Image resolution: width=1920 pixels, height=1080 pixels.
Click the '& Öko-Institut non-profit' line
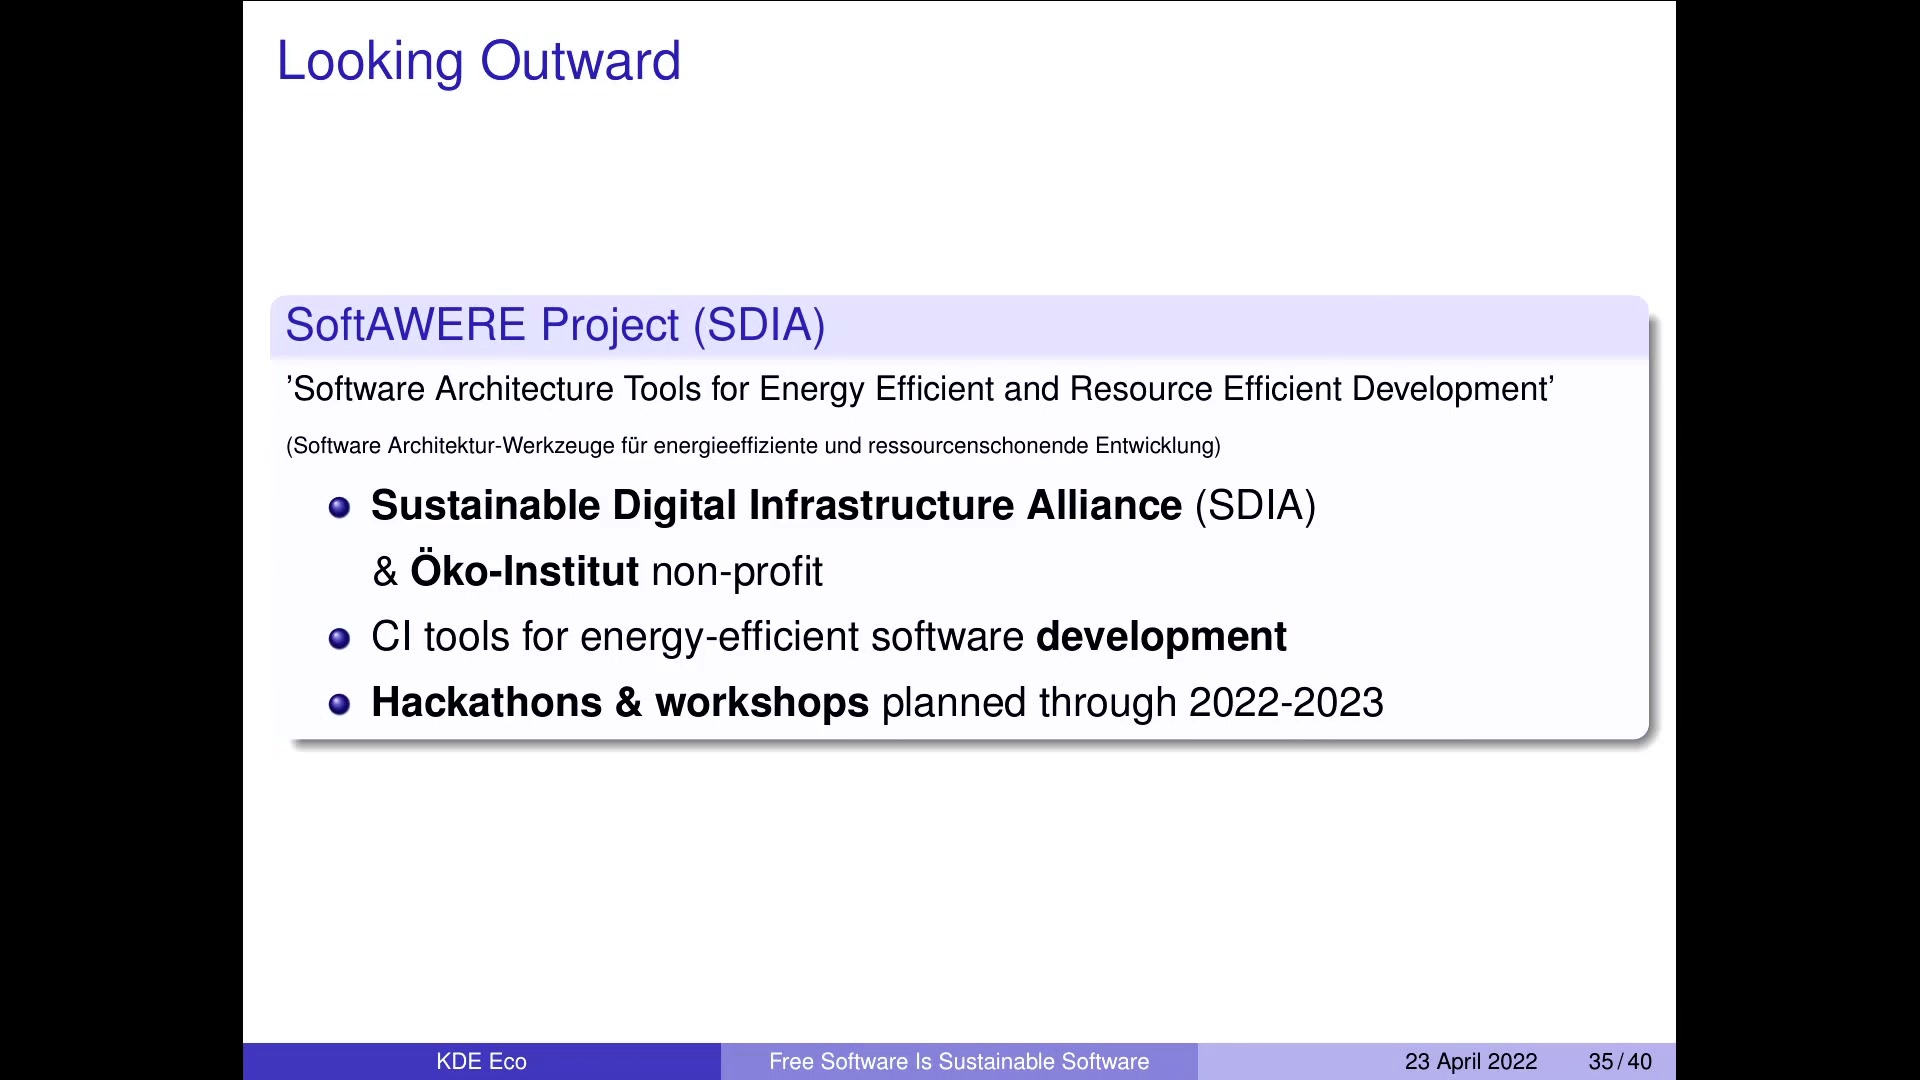click(597, 571)
